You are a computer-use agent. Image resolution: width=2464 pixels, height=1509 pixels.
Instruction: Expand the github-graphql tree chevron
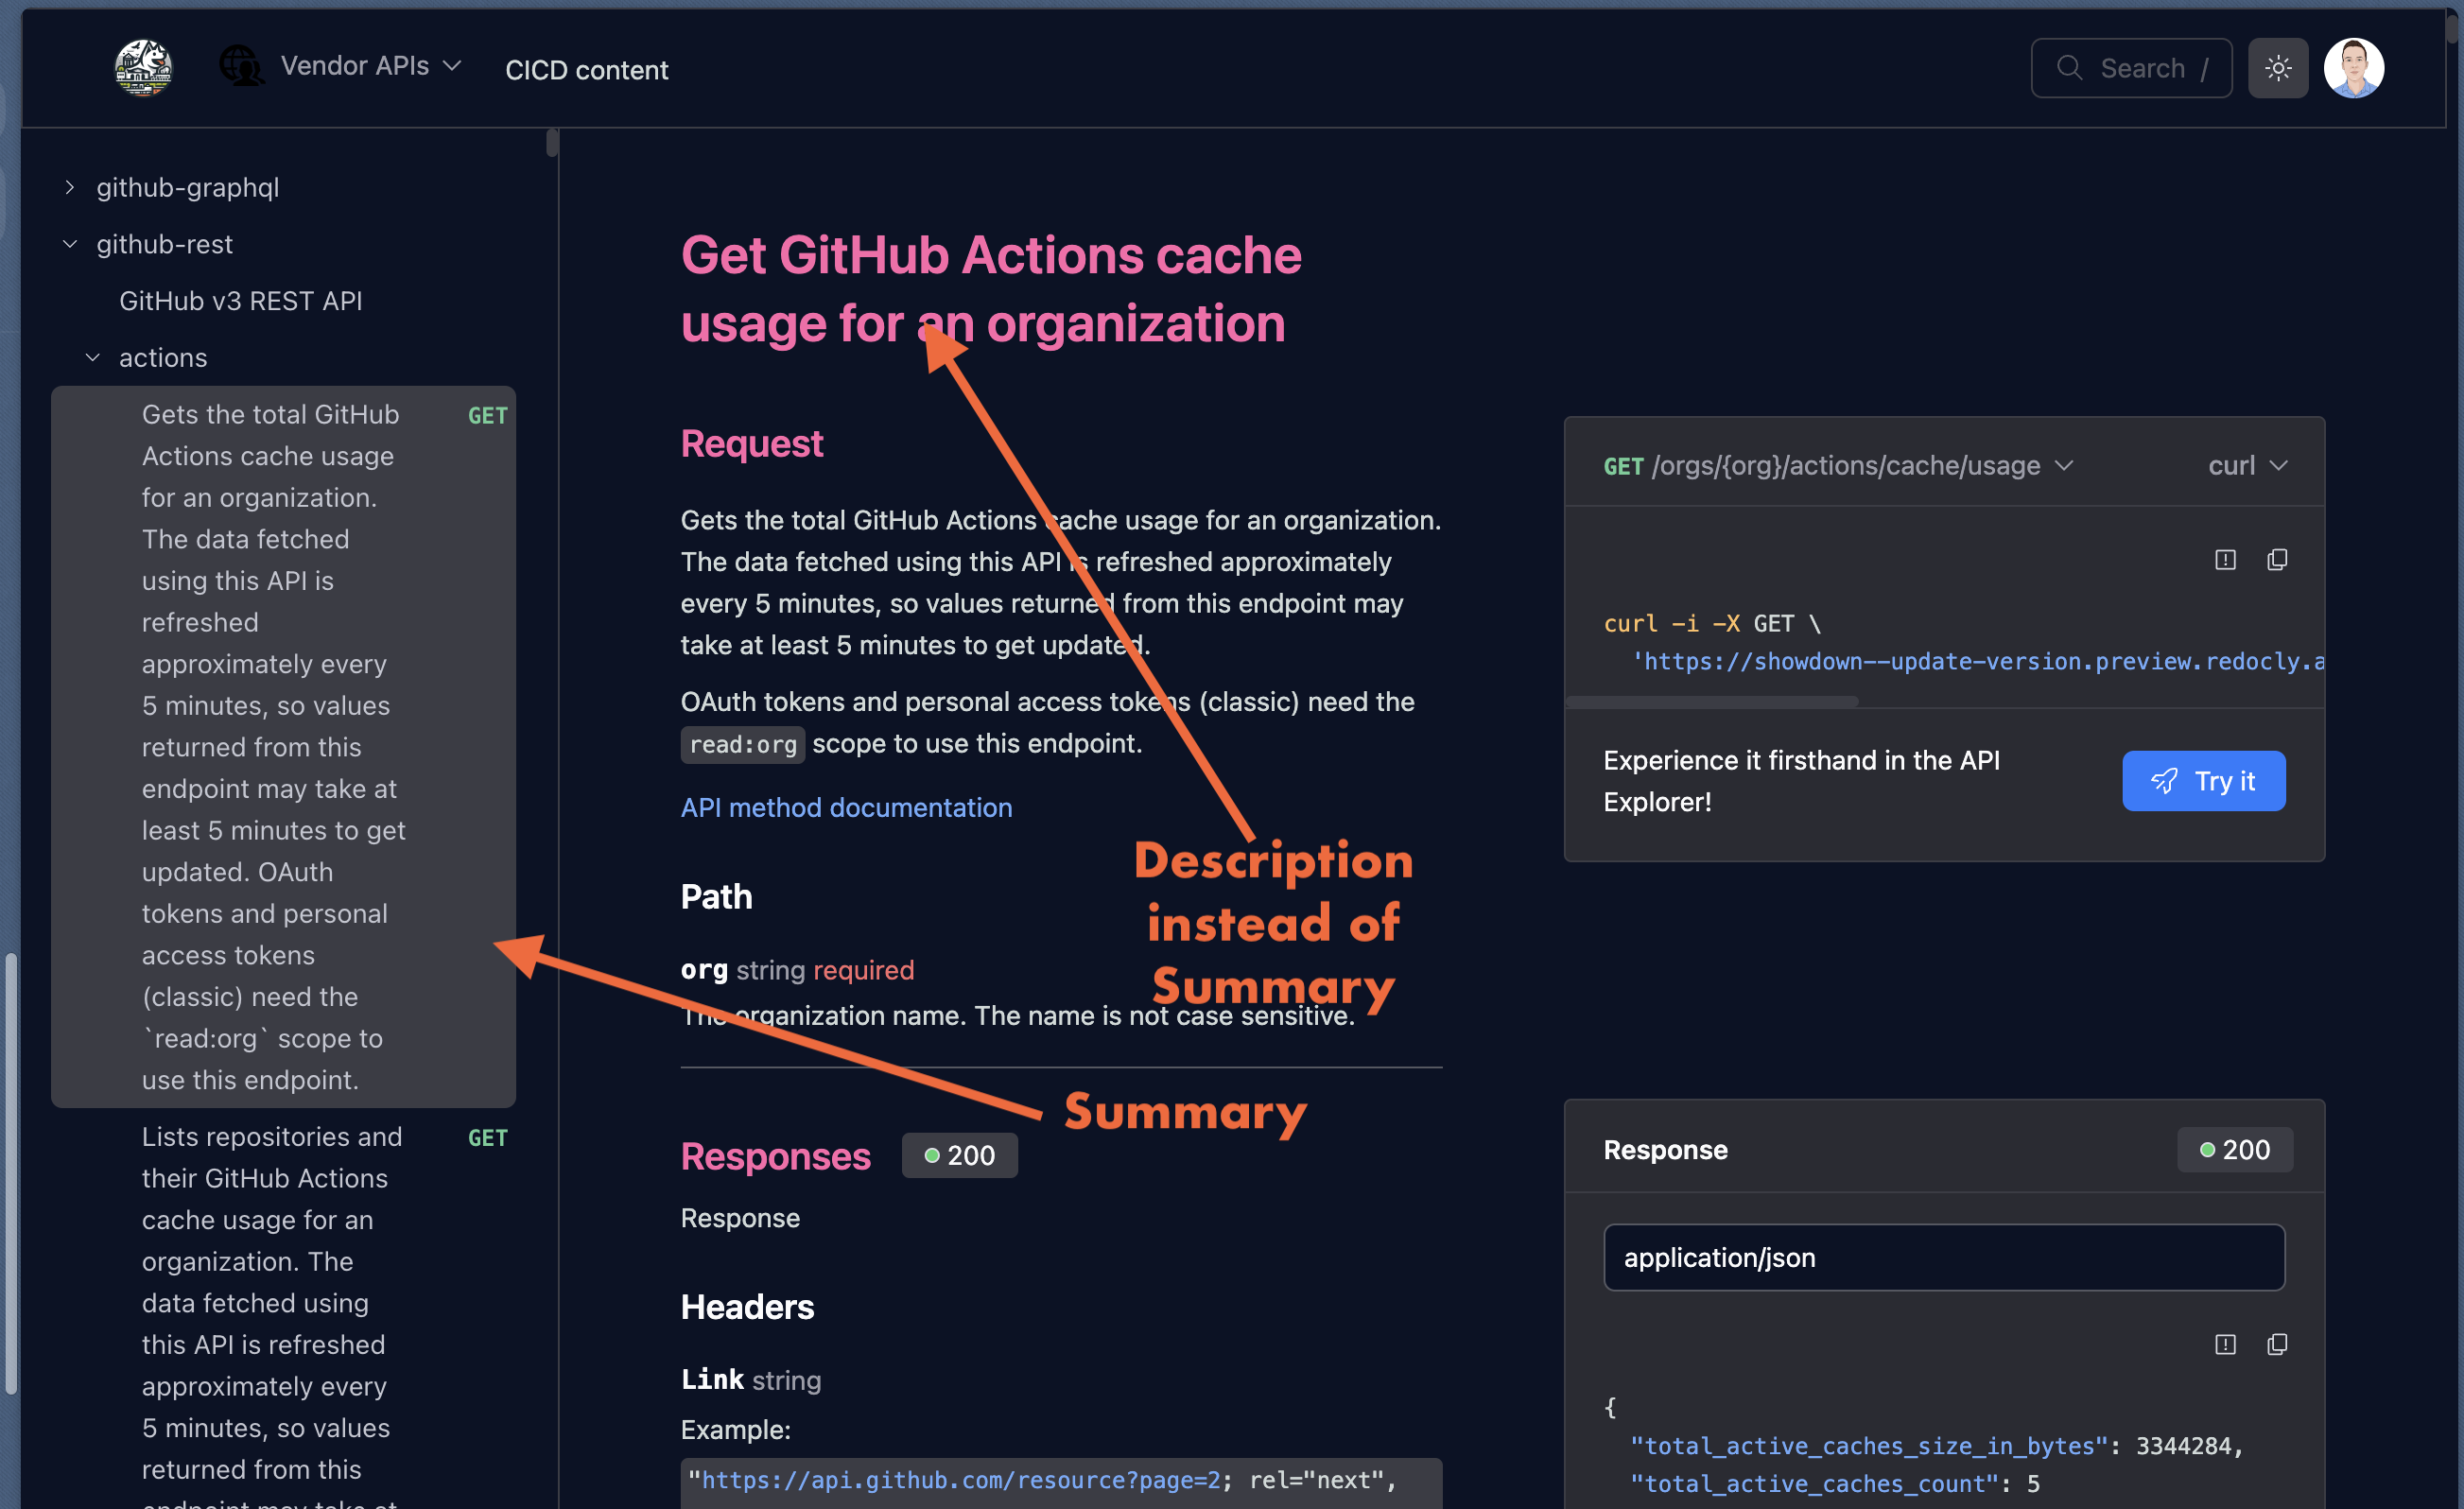click(x=69, y=187)
